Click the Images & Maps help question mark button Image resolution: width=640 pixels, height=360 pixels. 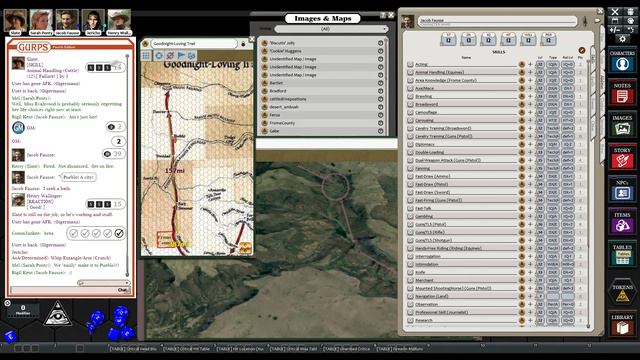[x=382, y=15]
